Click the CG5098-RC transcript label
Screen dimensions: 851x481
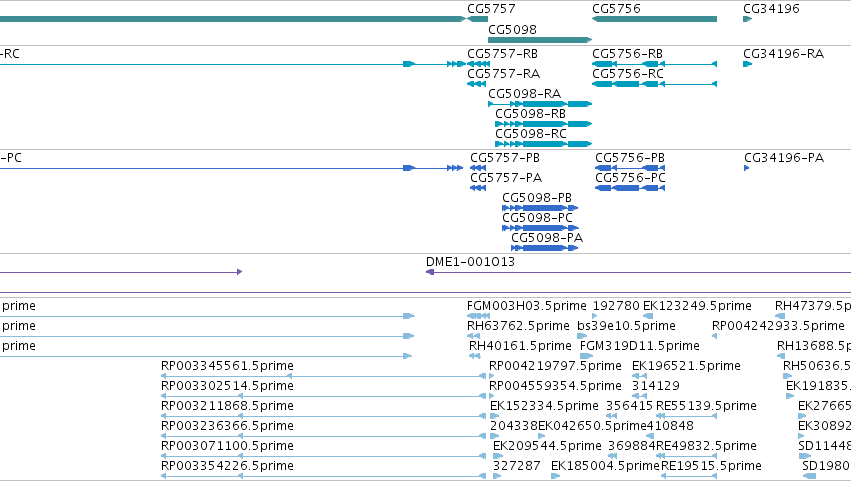531,134
